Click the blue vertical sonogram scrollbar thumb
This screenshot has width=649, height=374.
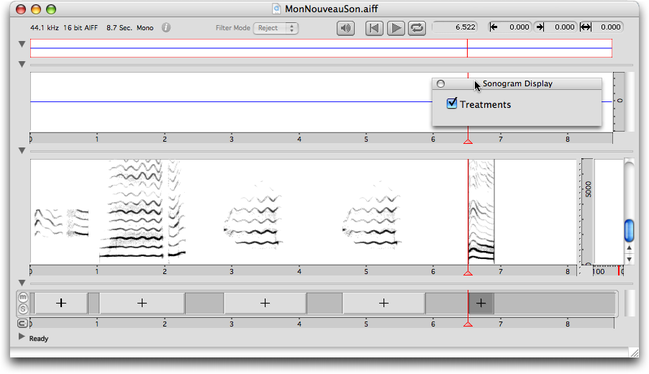pos(629,230)
